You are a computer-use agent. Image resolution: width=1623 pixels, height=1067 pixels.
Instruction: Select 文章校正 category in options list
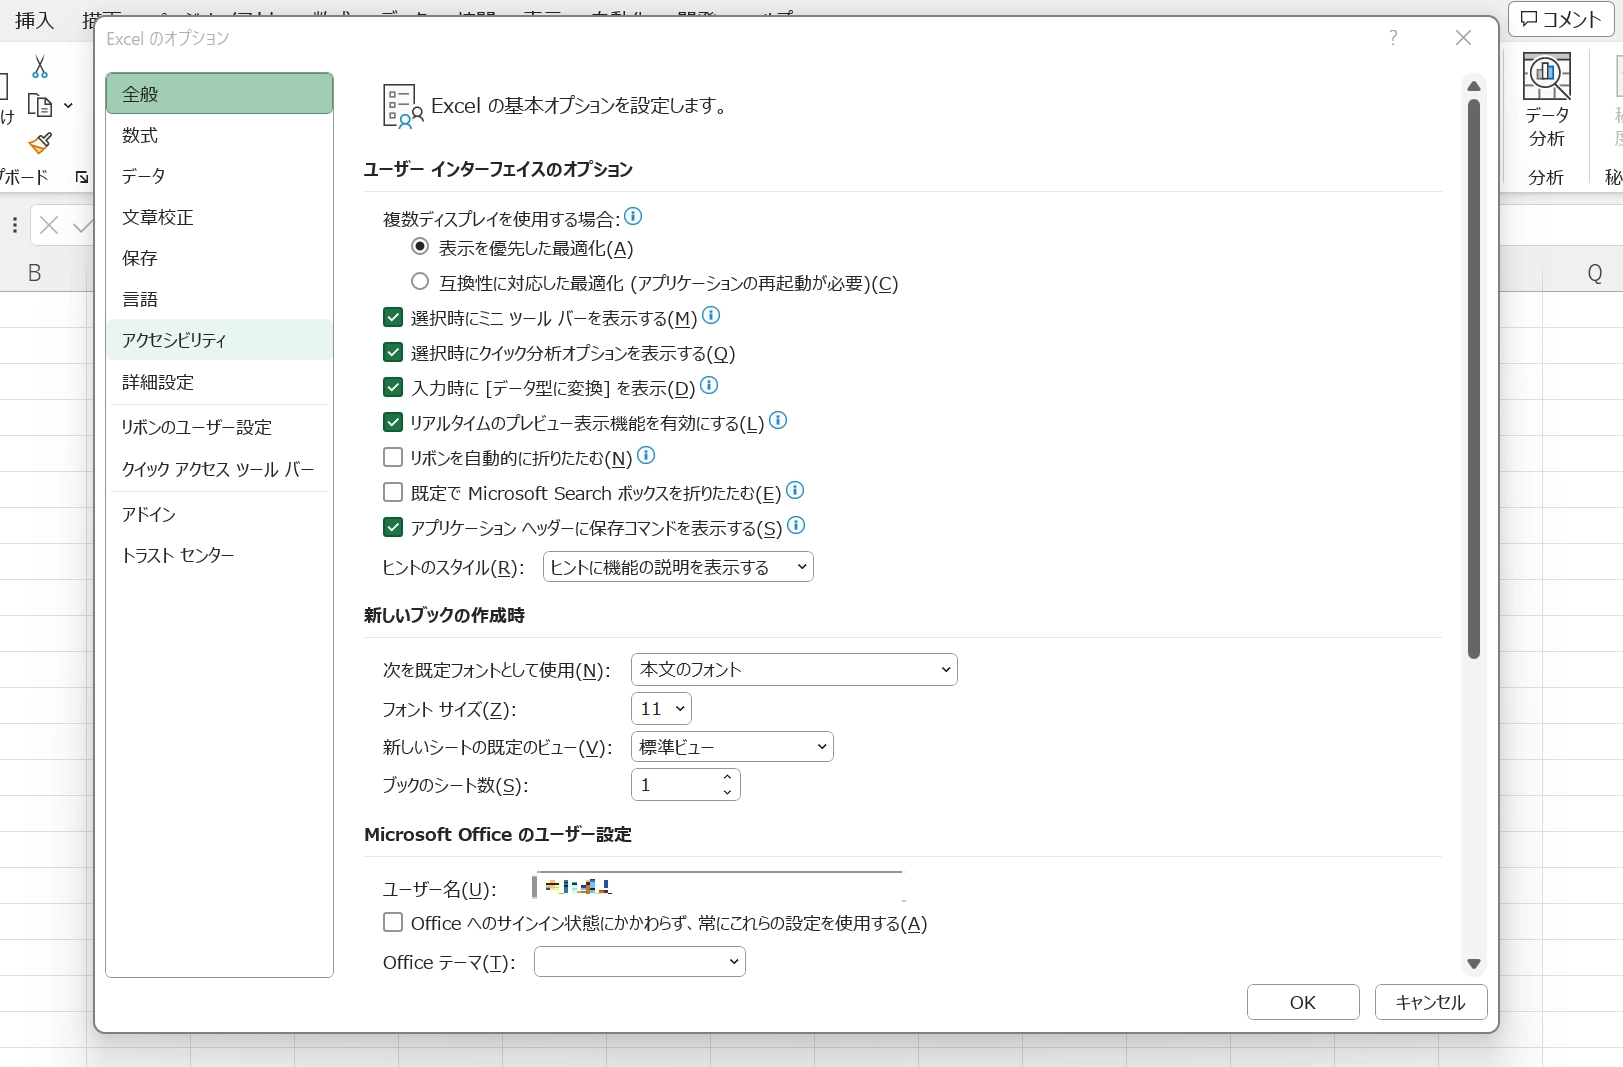(x=219, y=217)
